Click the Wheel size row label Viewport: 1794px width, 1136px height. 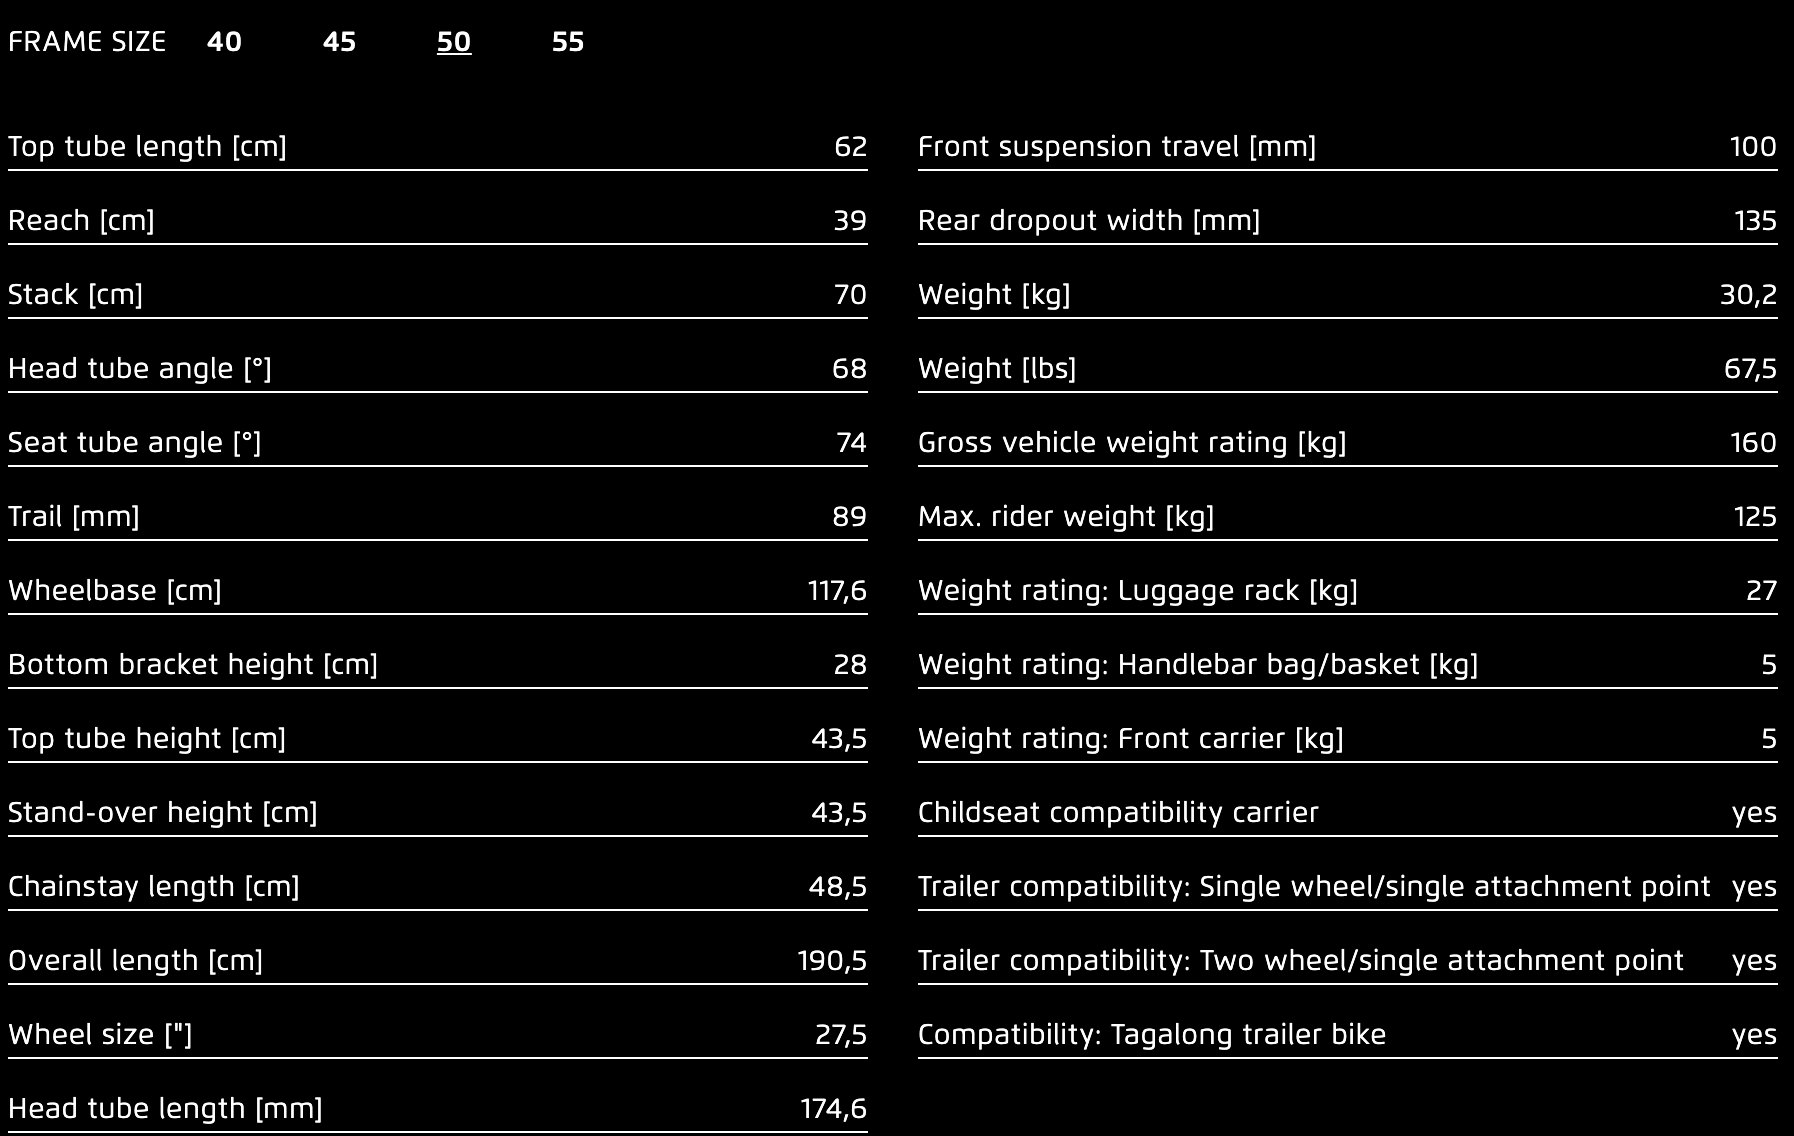(100, 1035)
